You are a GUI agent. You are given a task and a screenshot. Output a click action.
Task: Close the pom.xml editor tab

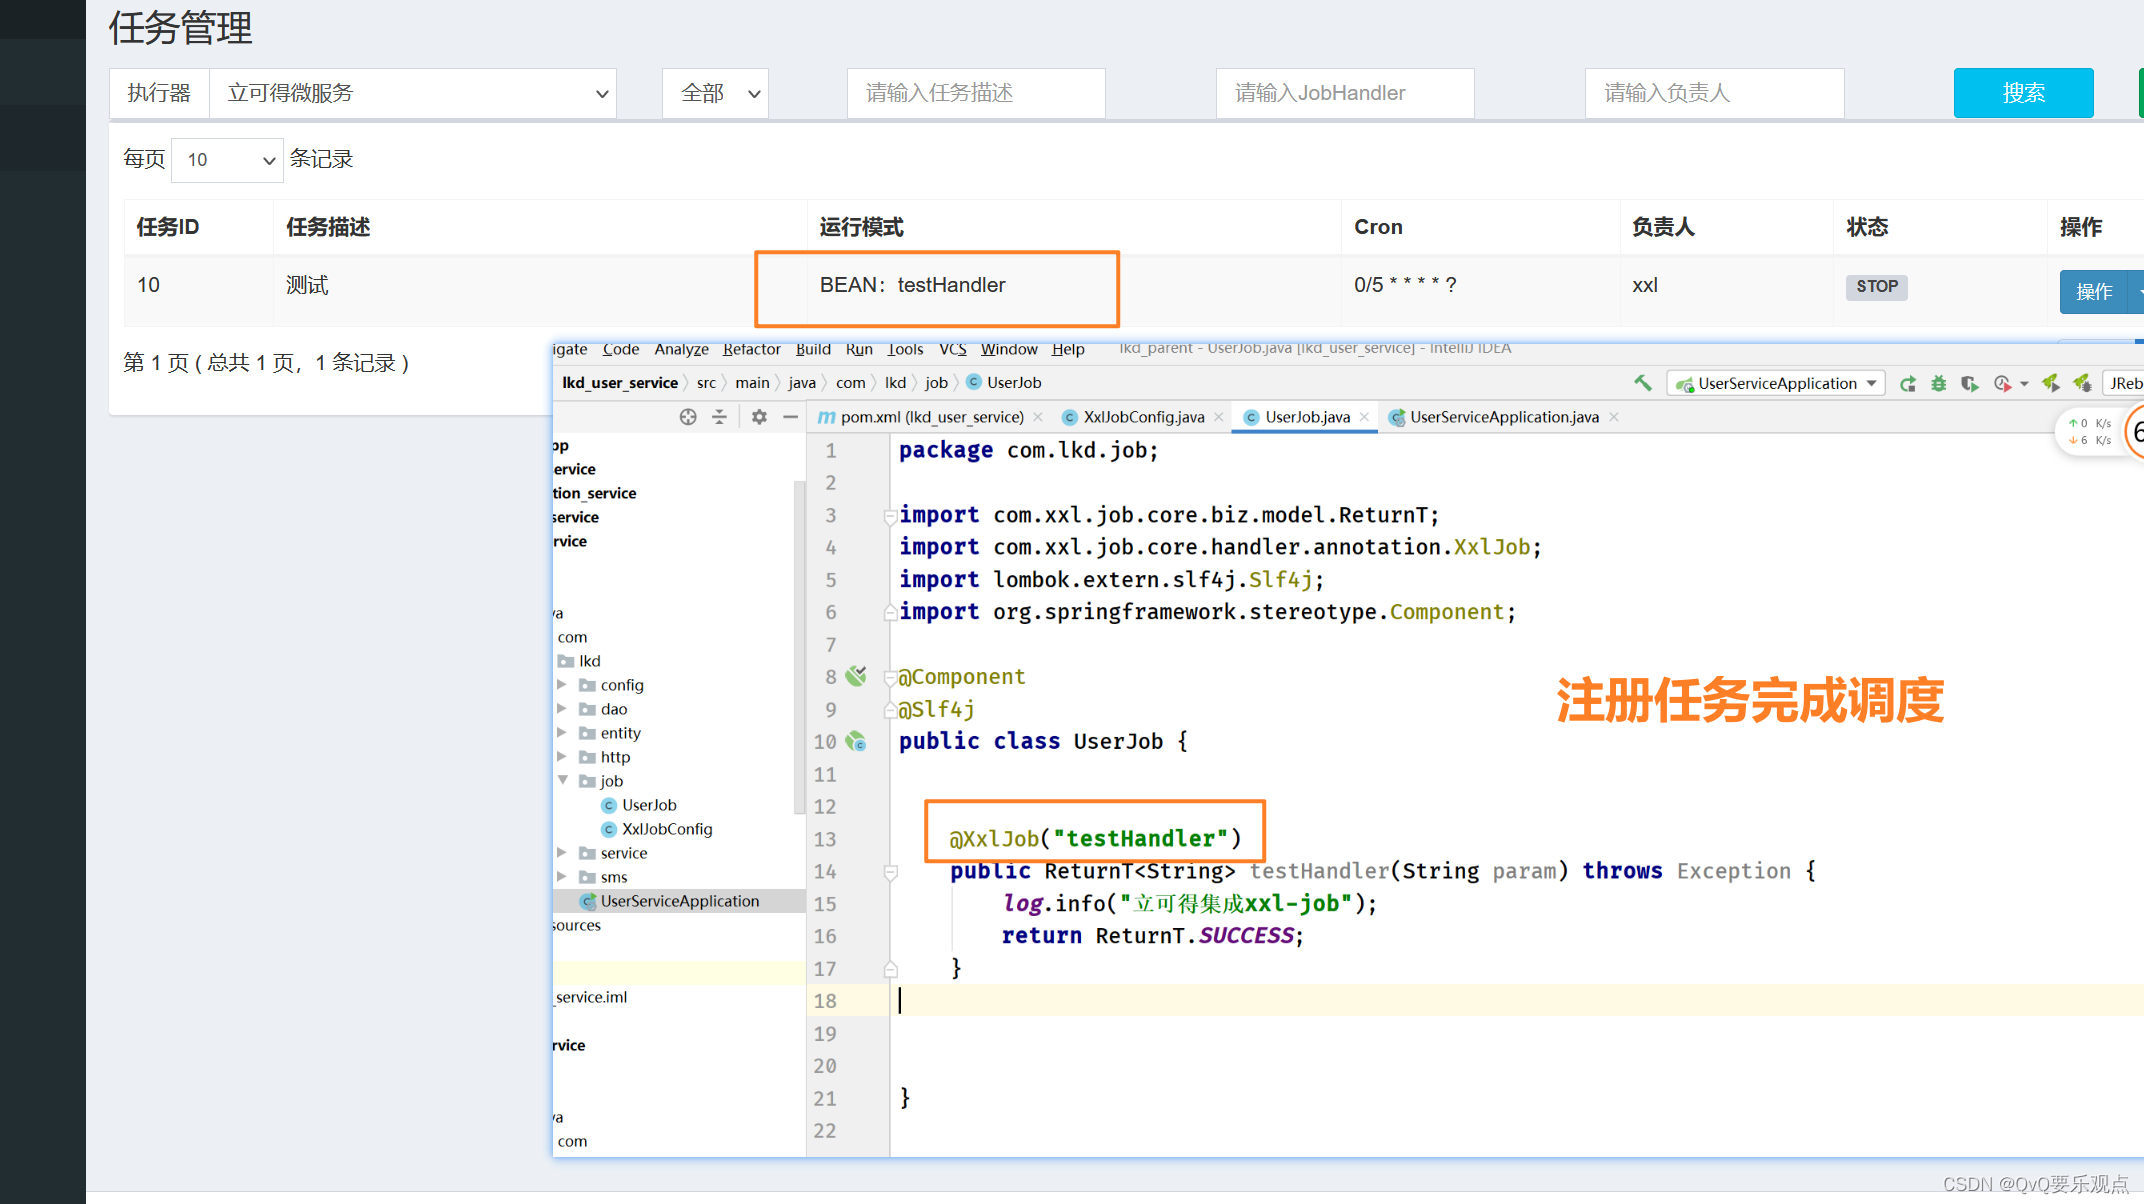[1038, 417]
